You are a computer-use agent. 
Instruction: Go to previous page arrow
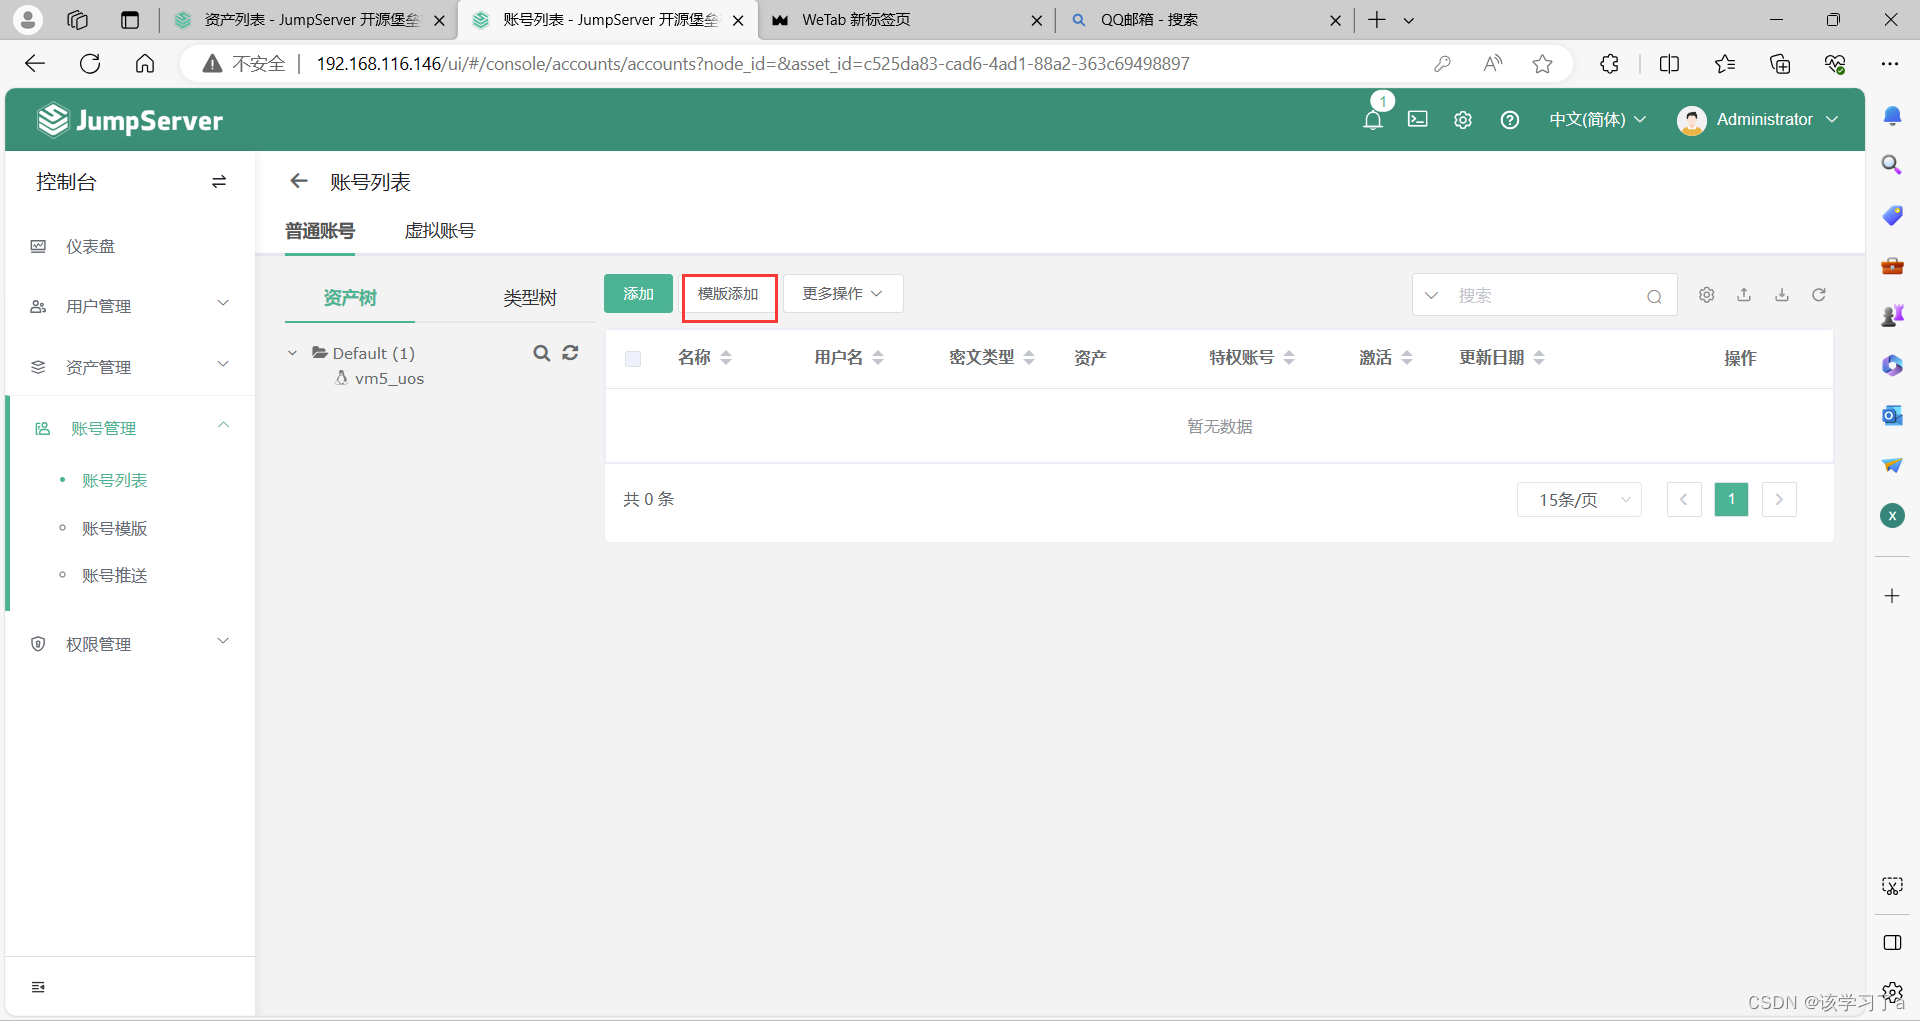point(1684,499)
